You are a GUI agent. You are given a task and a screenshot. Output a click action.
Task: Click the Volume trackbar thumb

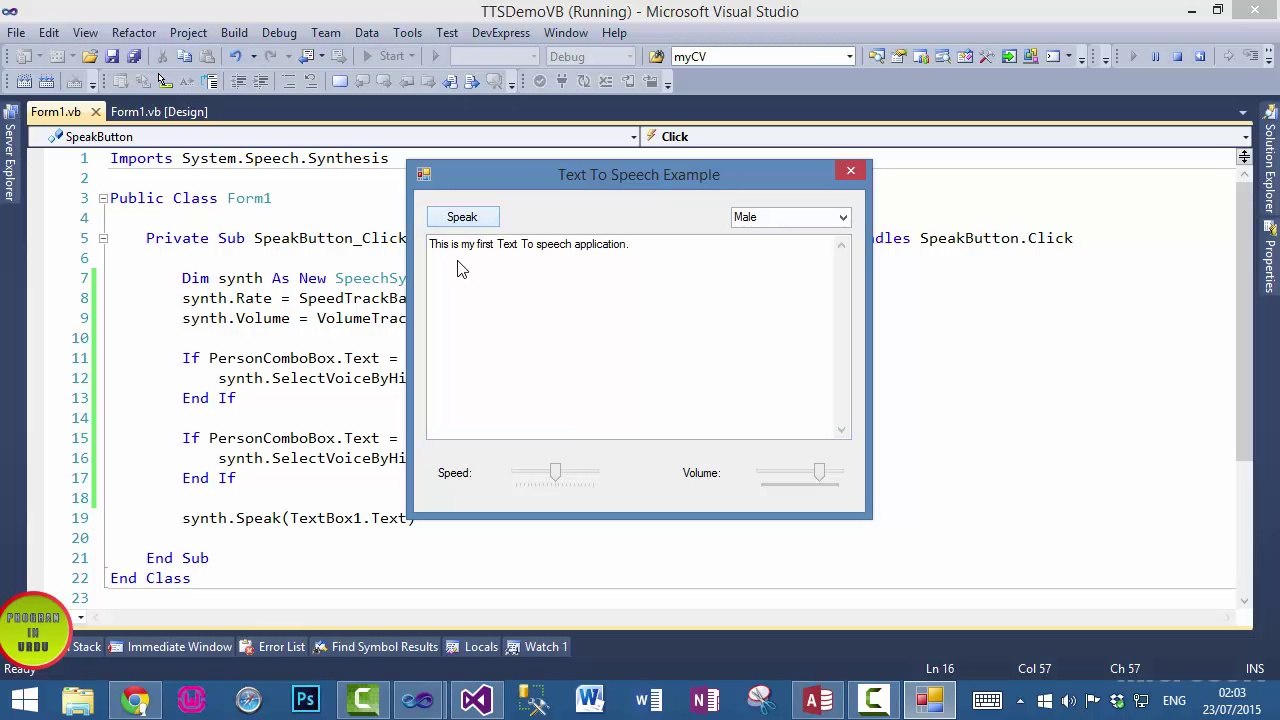tap(819, 472)
